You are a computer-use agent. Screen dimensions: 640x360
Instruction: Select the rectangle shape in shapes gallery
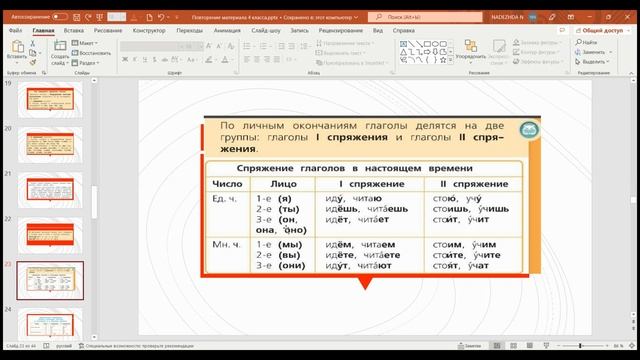427,44
